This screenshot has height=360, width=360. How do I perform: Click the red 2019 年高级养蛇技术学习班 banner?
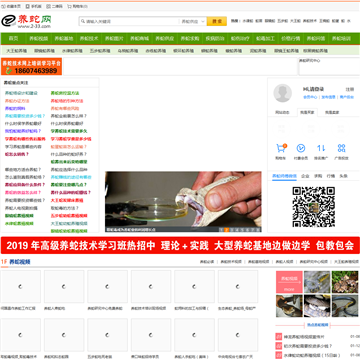[180, 246]
